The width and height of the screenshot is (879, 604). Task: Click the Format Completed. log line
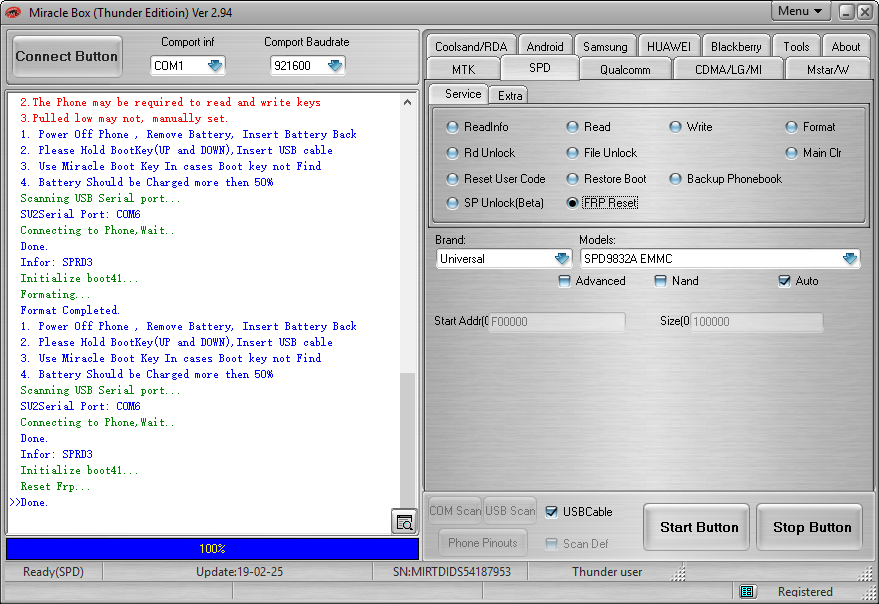pos(70,310)
